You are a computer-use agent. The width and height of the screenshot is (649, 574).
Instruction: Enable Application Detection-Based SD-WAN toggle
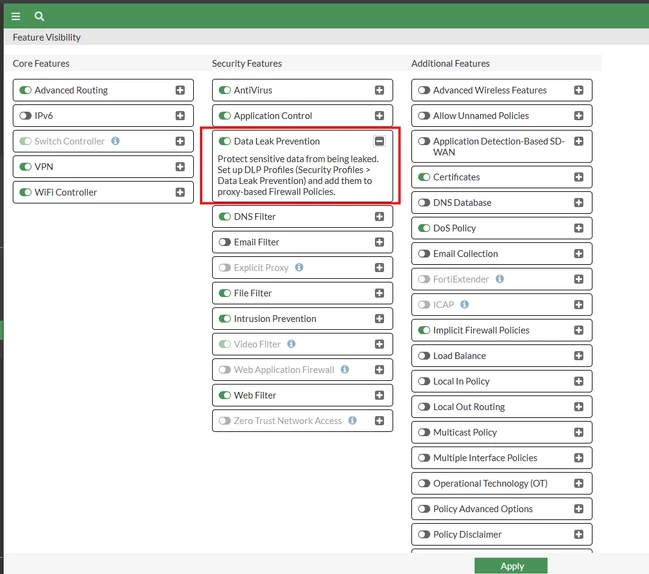(x=424, y=141)
